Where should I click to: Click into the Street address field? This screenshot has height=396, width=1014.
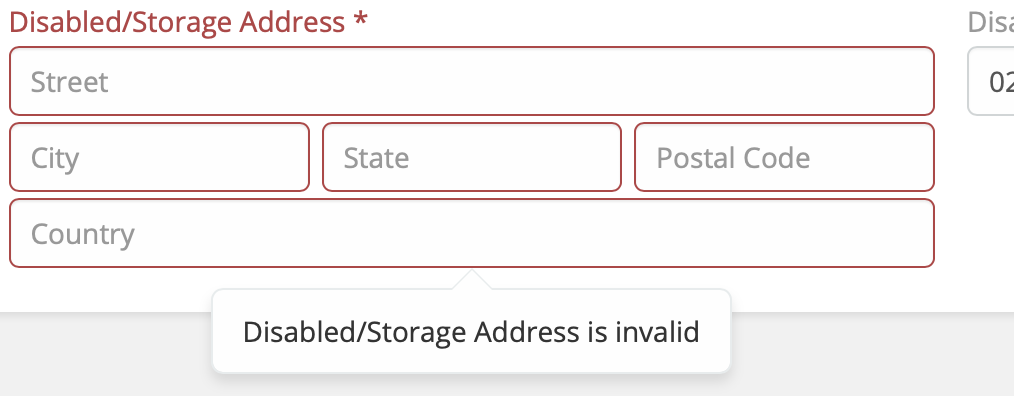[x=471, y=81]
